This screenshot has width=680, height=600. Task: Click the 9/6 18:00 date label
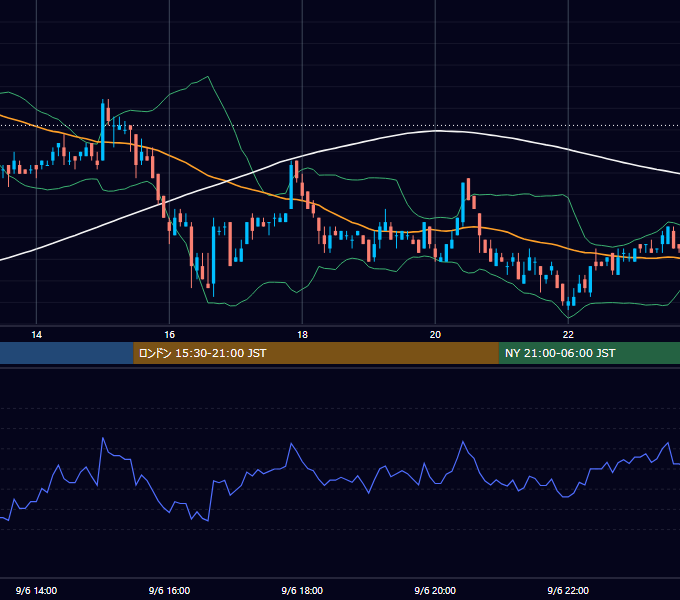(302, 590)
